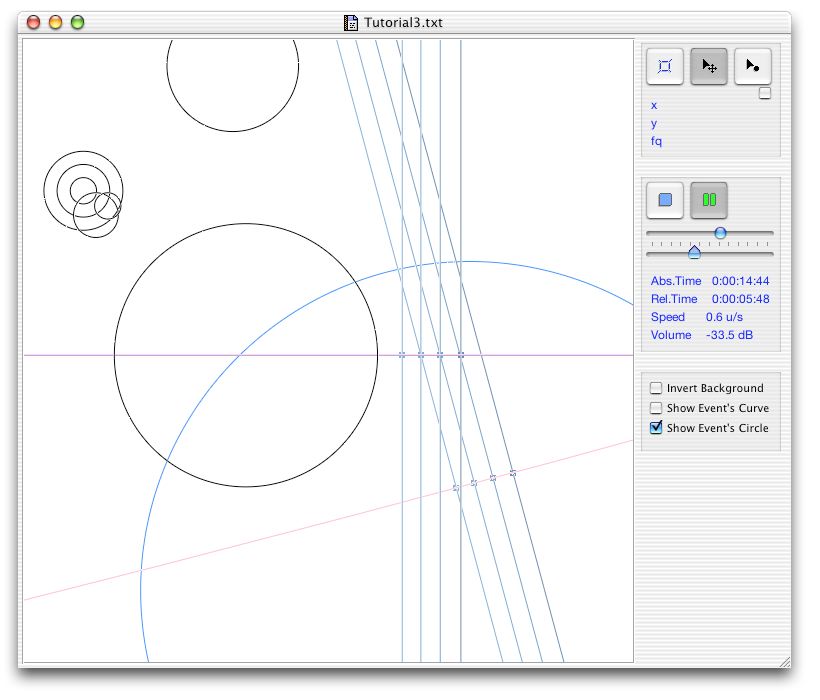The image size is (820, 700).
Task: Click the round knob on the upper slider
Action: tap(720, 233)
